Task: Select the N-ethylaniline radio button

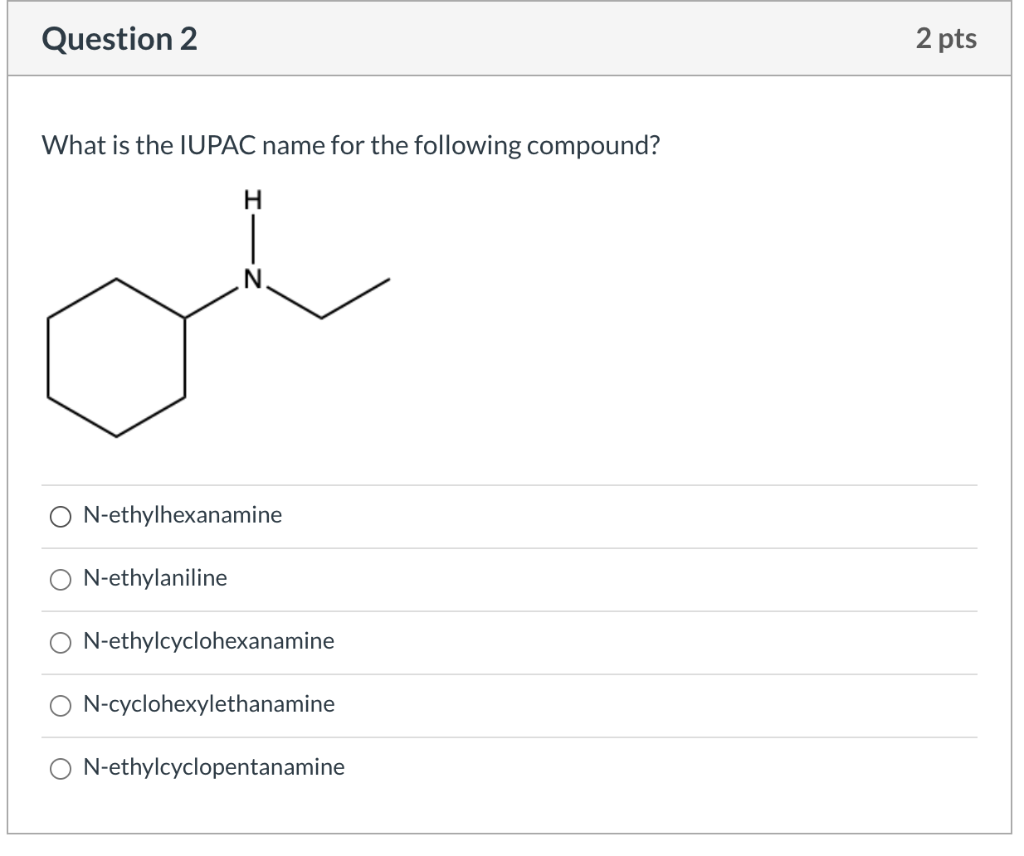Action: 61,579
